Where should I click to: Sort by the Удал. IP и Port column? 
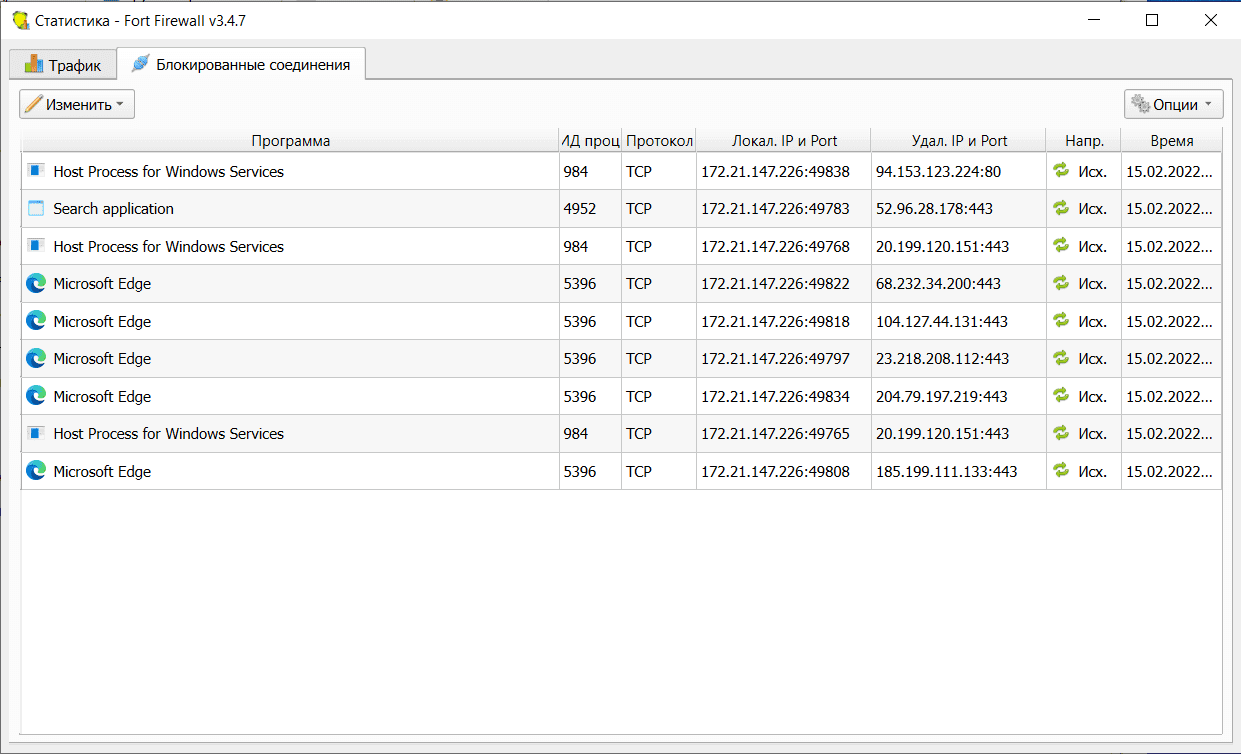click(959, 141)
